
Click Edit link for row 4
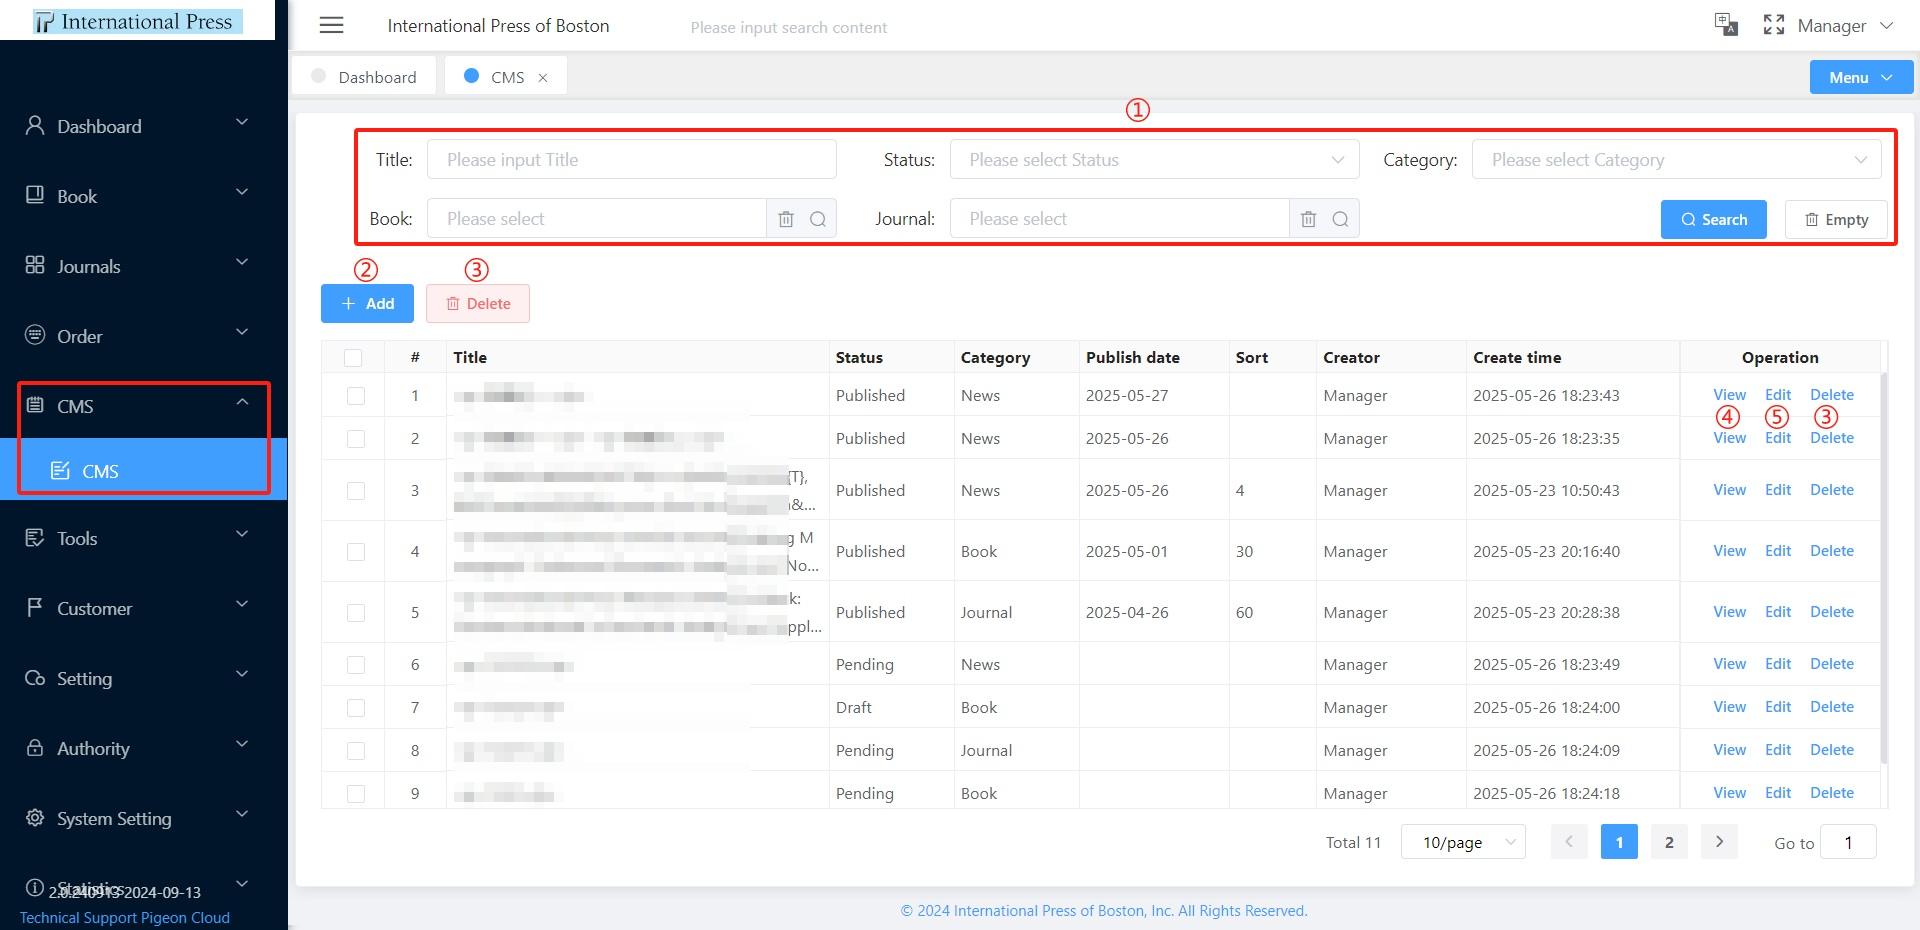[1778, 551]
